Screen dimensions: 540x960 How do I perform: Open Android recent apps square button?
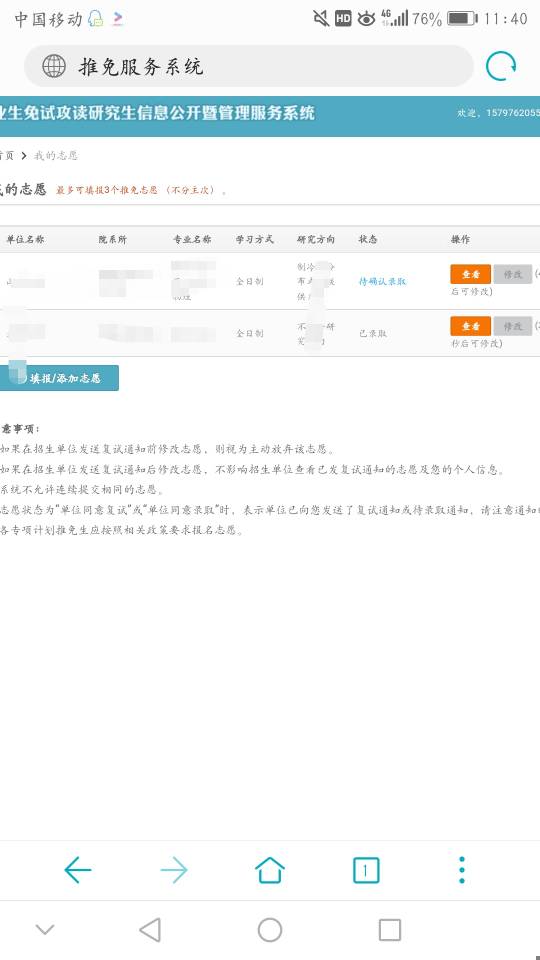389,929
